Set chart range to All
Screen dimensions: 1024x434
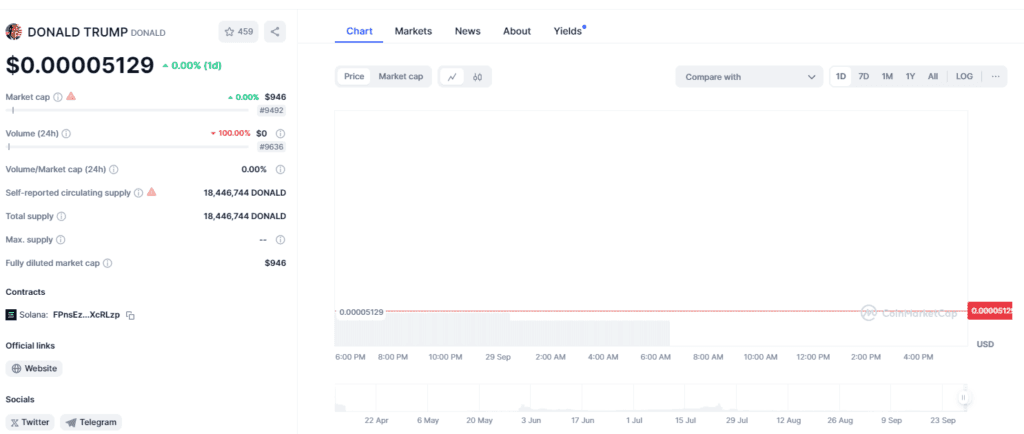[x=933, y=76]
